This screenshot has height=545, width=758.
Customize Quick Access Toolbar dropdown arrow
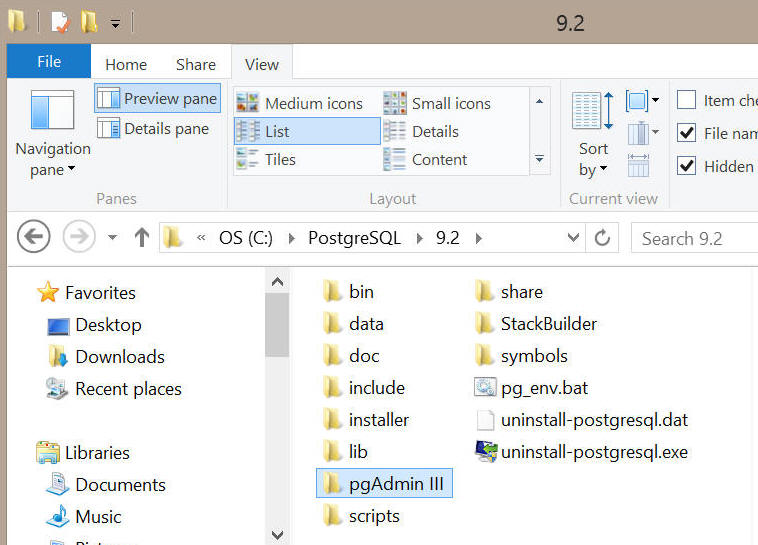115,23
